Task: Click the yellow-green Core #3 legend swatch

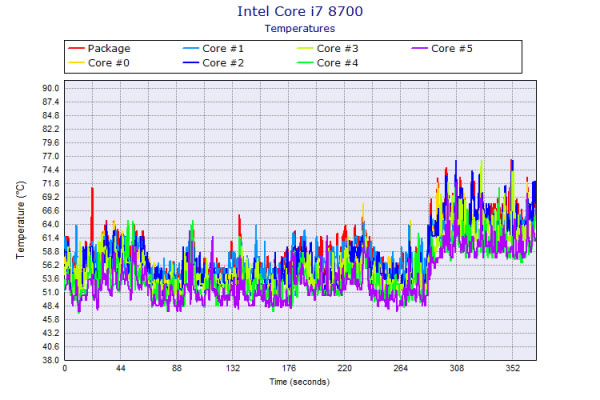Action: click(305, 49)
